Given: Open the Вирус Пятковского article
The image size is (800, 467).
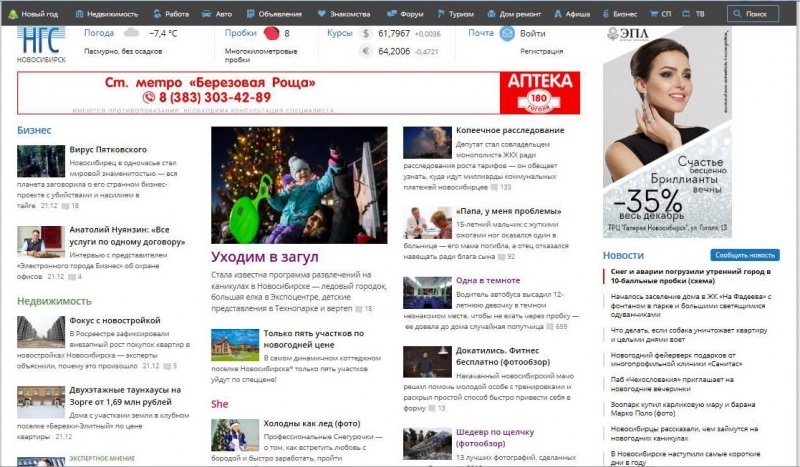Looking at the screenshot, I should coord(108,149).
